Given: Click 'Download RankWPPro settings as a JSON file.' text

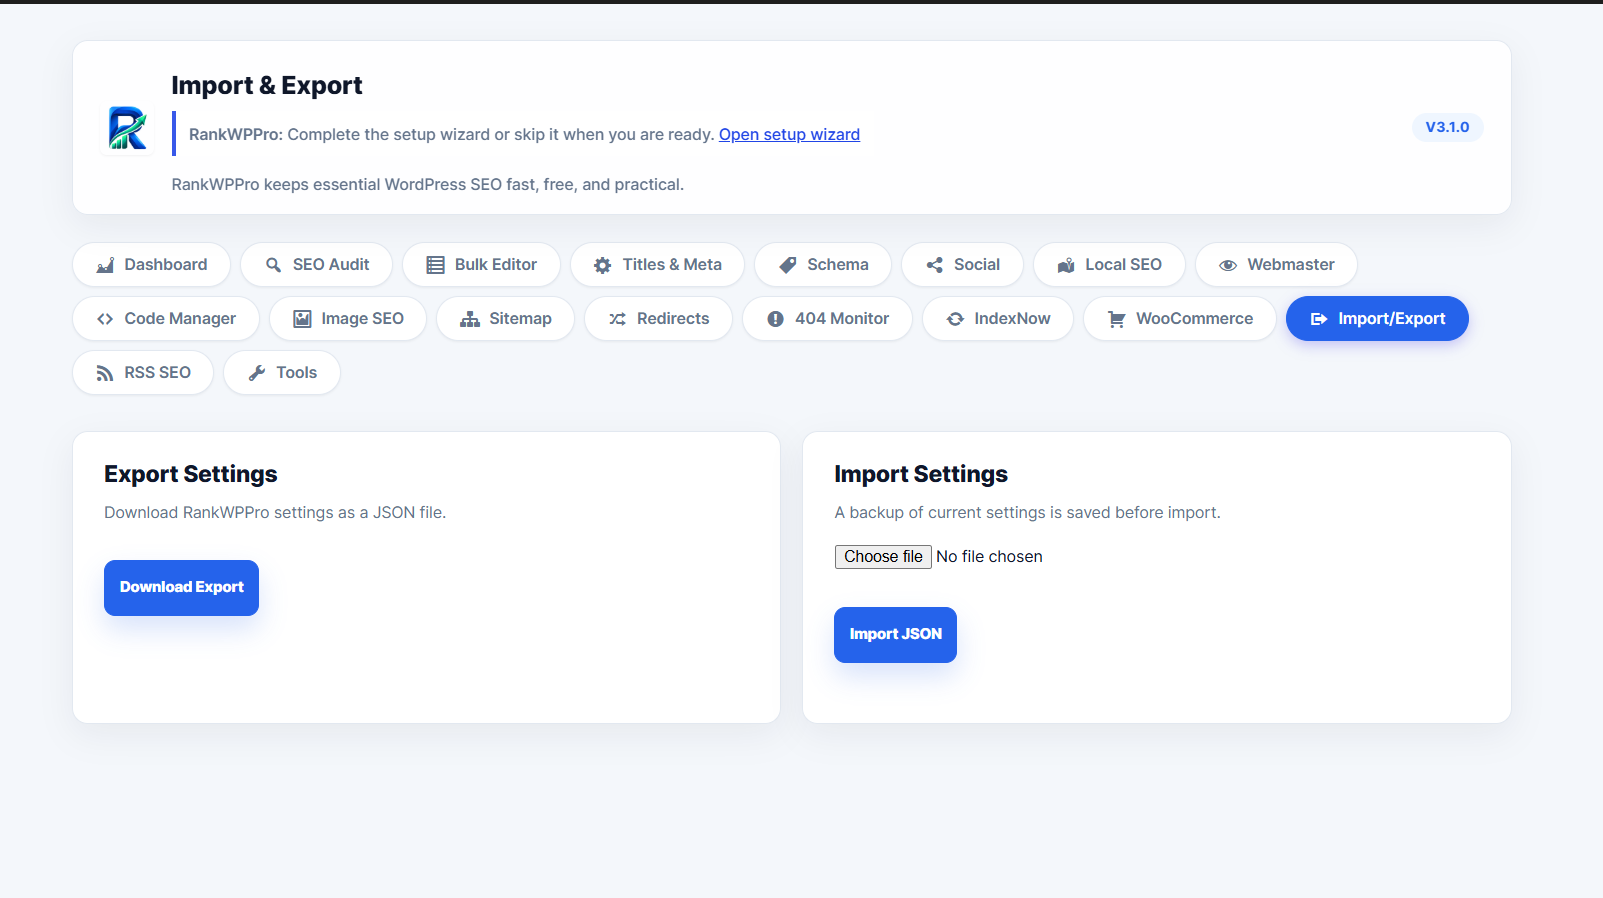Looking at the screenshot, I should [x=275, y=513].
